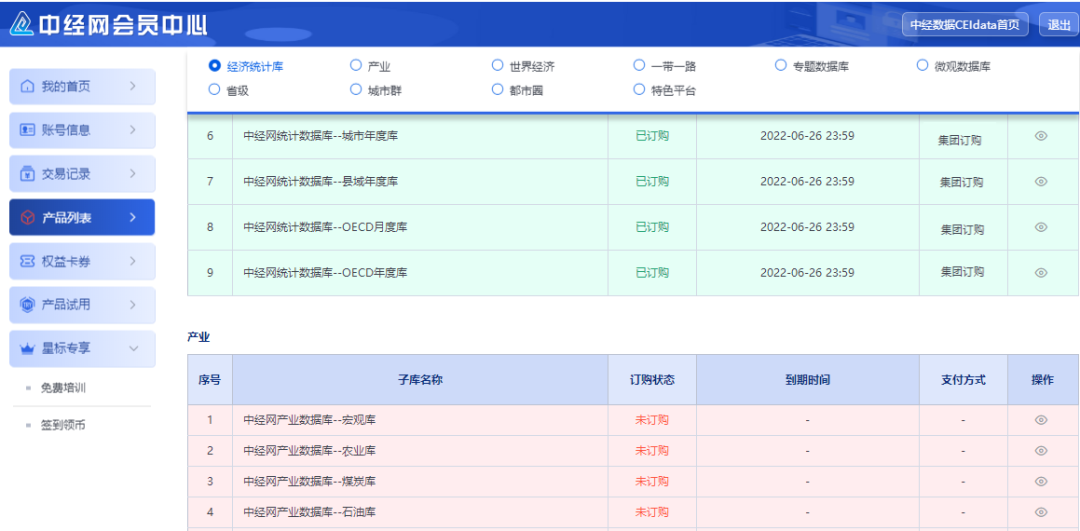Click the 交易记录 bag icon
Screen dimensions: 1080x531
28,174
